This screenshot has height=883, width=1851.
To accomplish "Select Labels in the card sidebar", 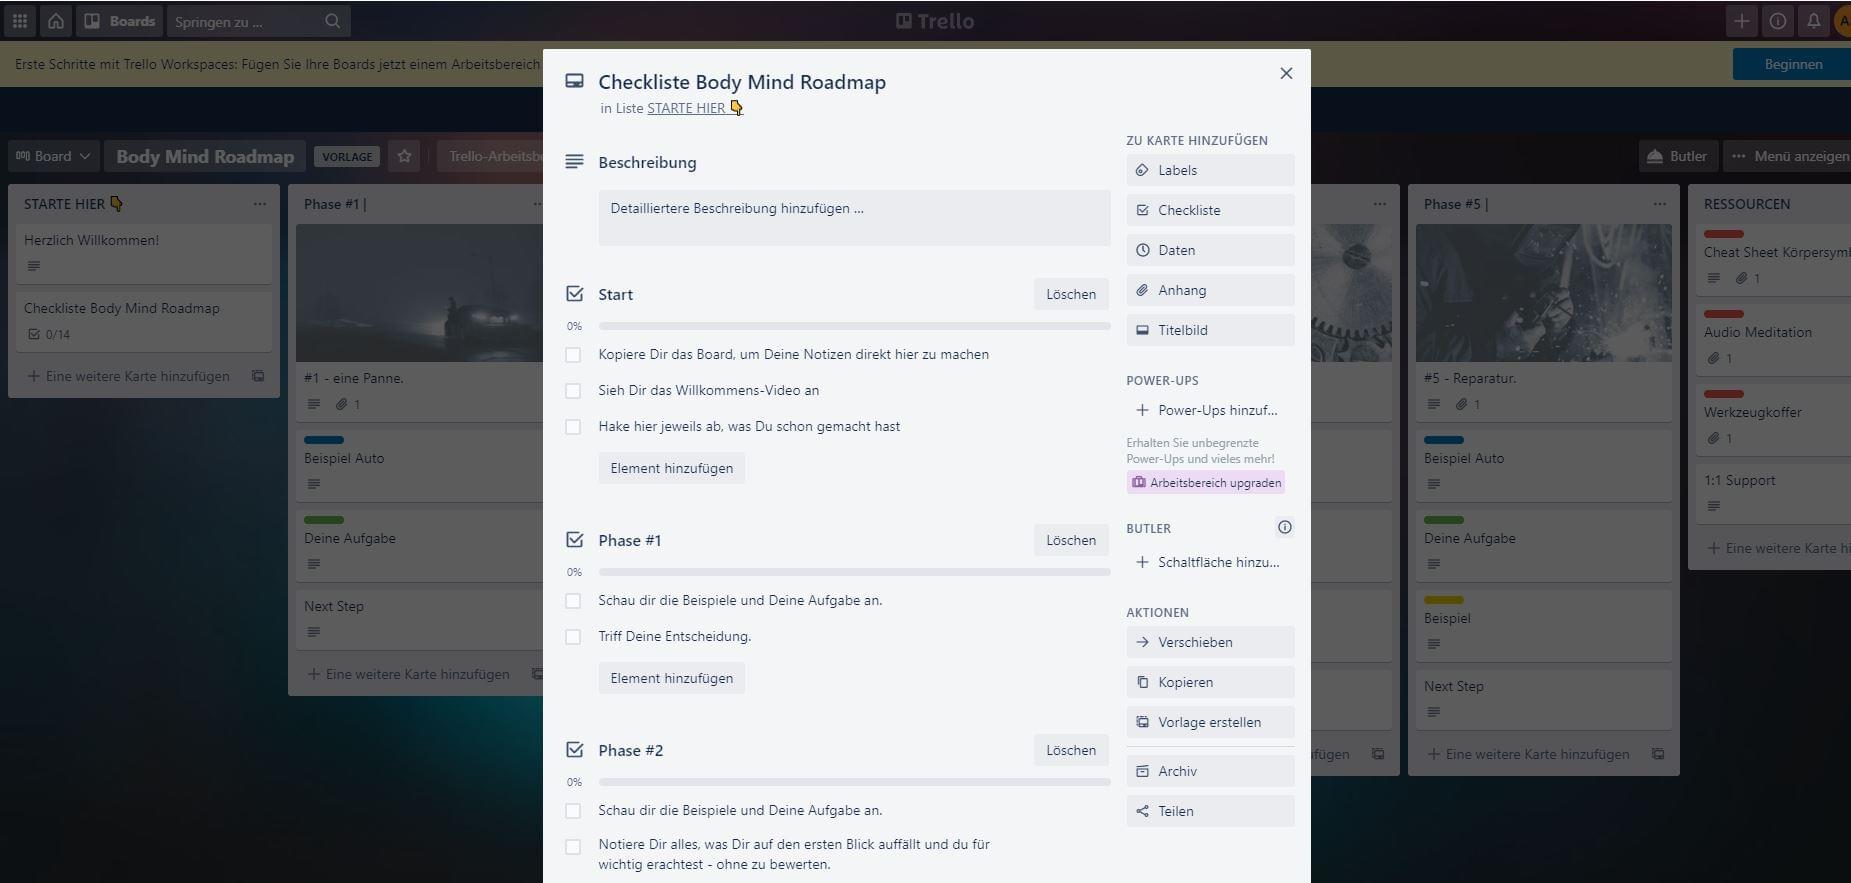I will 1209,170.
